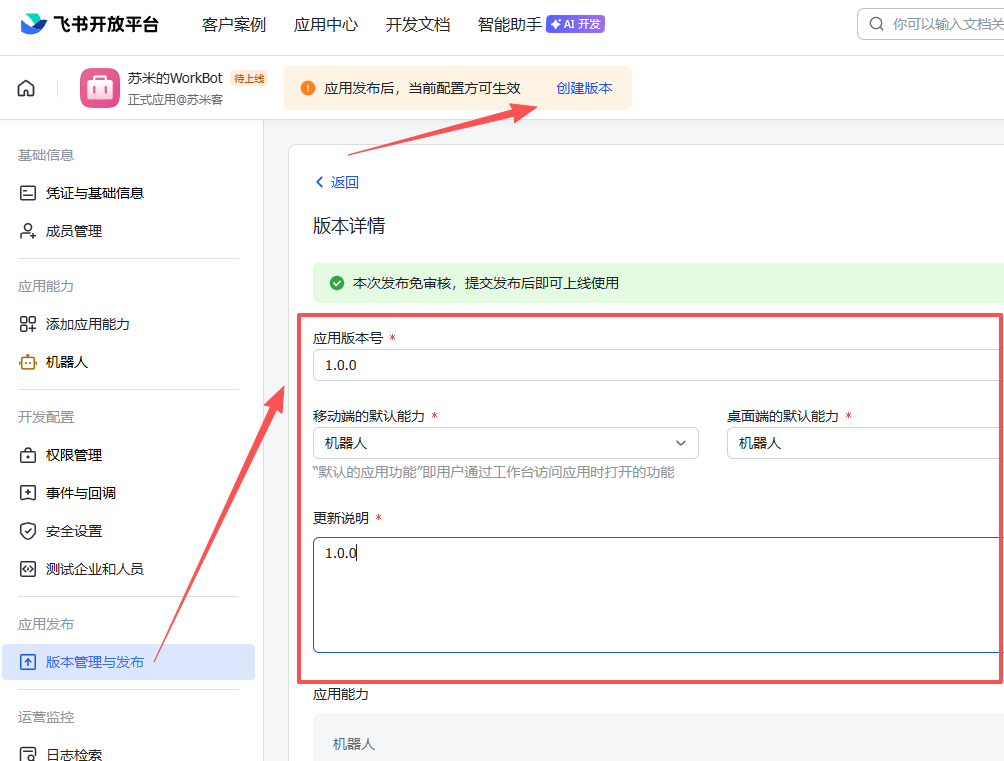Open 开发文档 in top navigation
The width and height of the screenshot is (1004, 761).
[417, 24]
